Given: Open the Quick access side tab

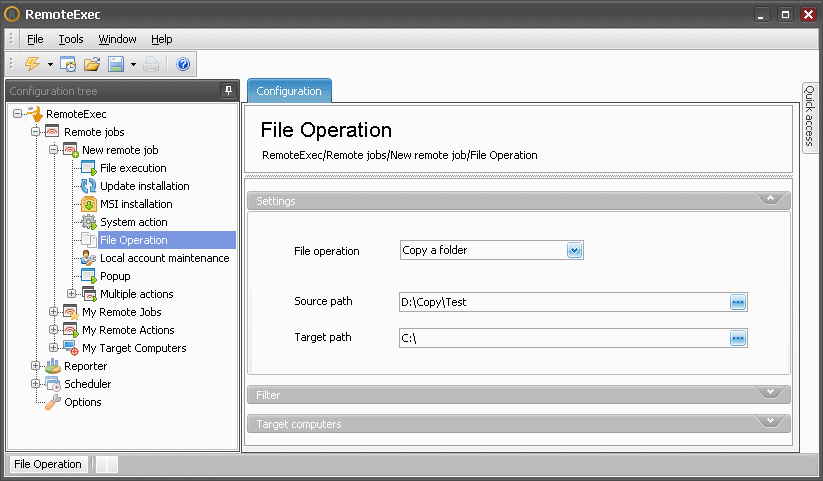Looking at the screenshot, I should coord(809,118).
